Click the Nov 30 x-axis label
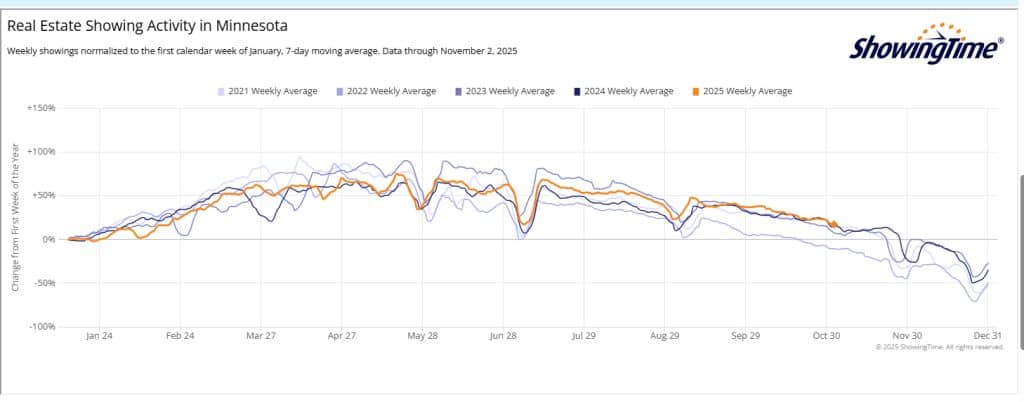This screenshot has height=402, width=1024. pos(907,336)
